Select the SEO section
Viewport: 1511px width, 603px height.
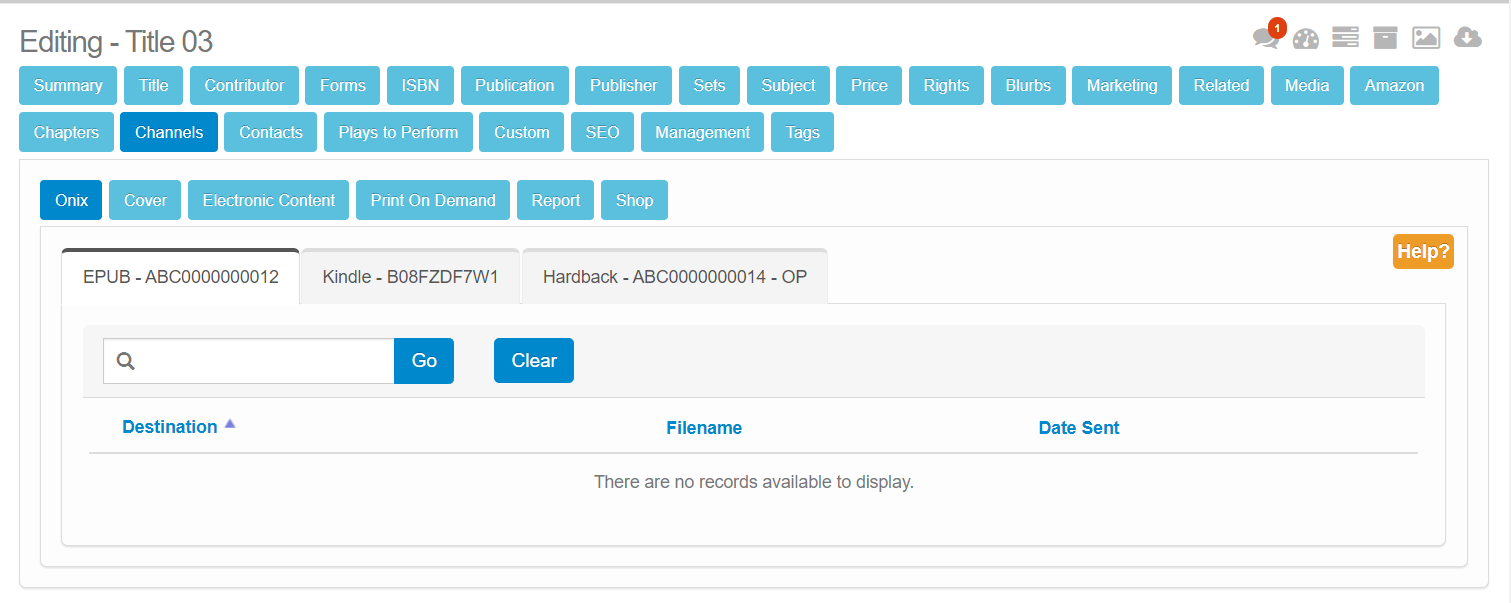(x=602, y=132)
